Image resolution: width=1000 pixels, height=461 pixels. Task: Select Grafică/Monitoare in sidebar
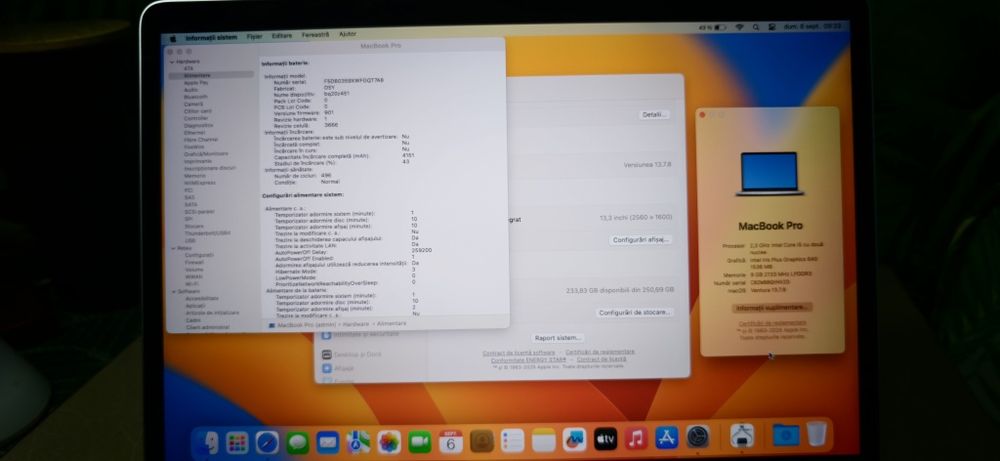pos(206,154)
